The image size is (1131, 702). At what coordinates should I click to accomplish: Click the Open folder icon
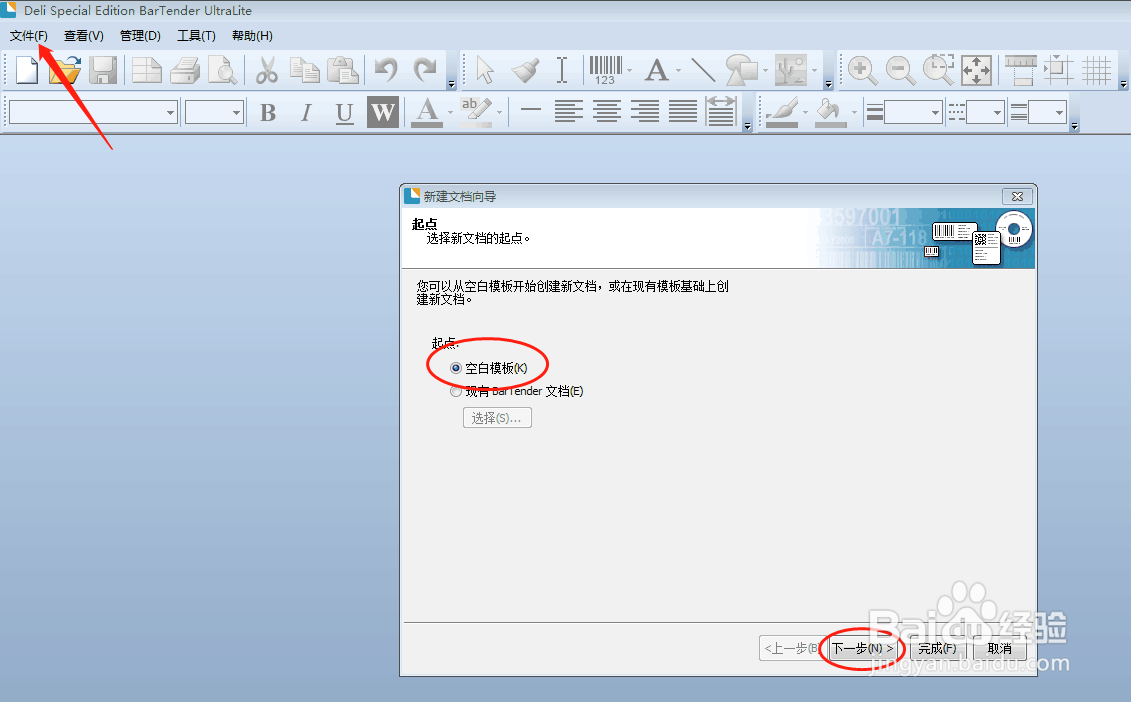(x=65, y=70)
